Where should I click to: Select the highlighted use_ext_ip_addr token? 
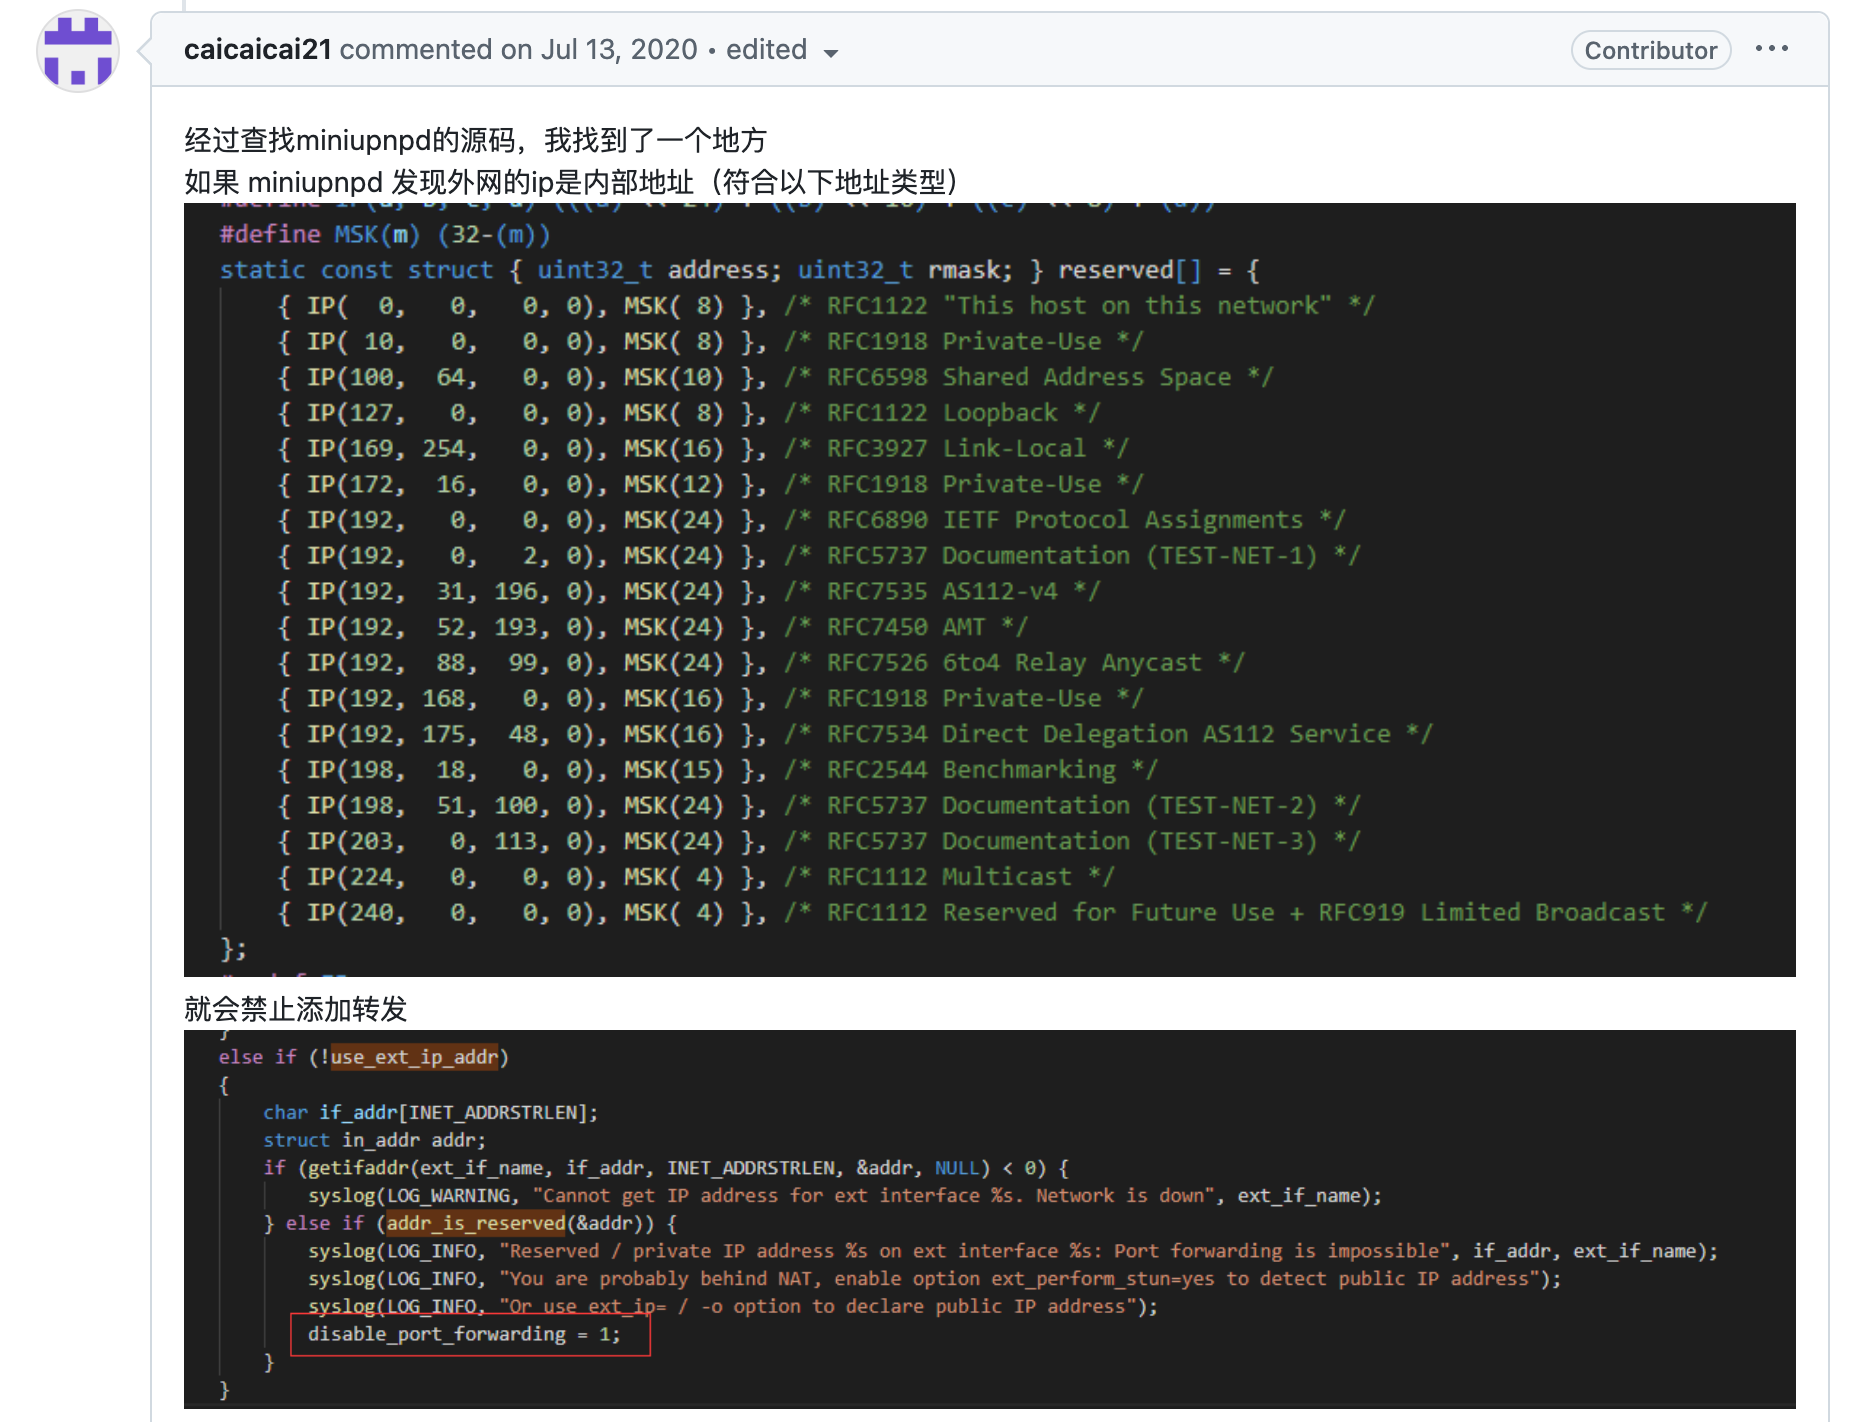pos(413,1057)
